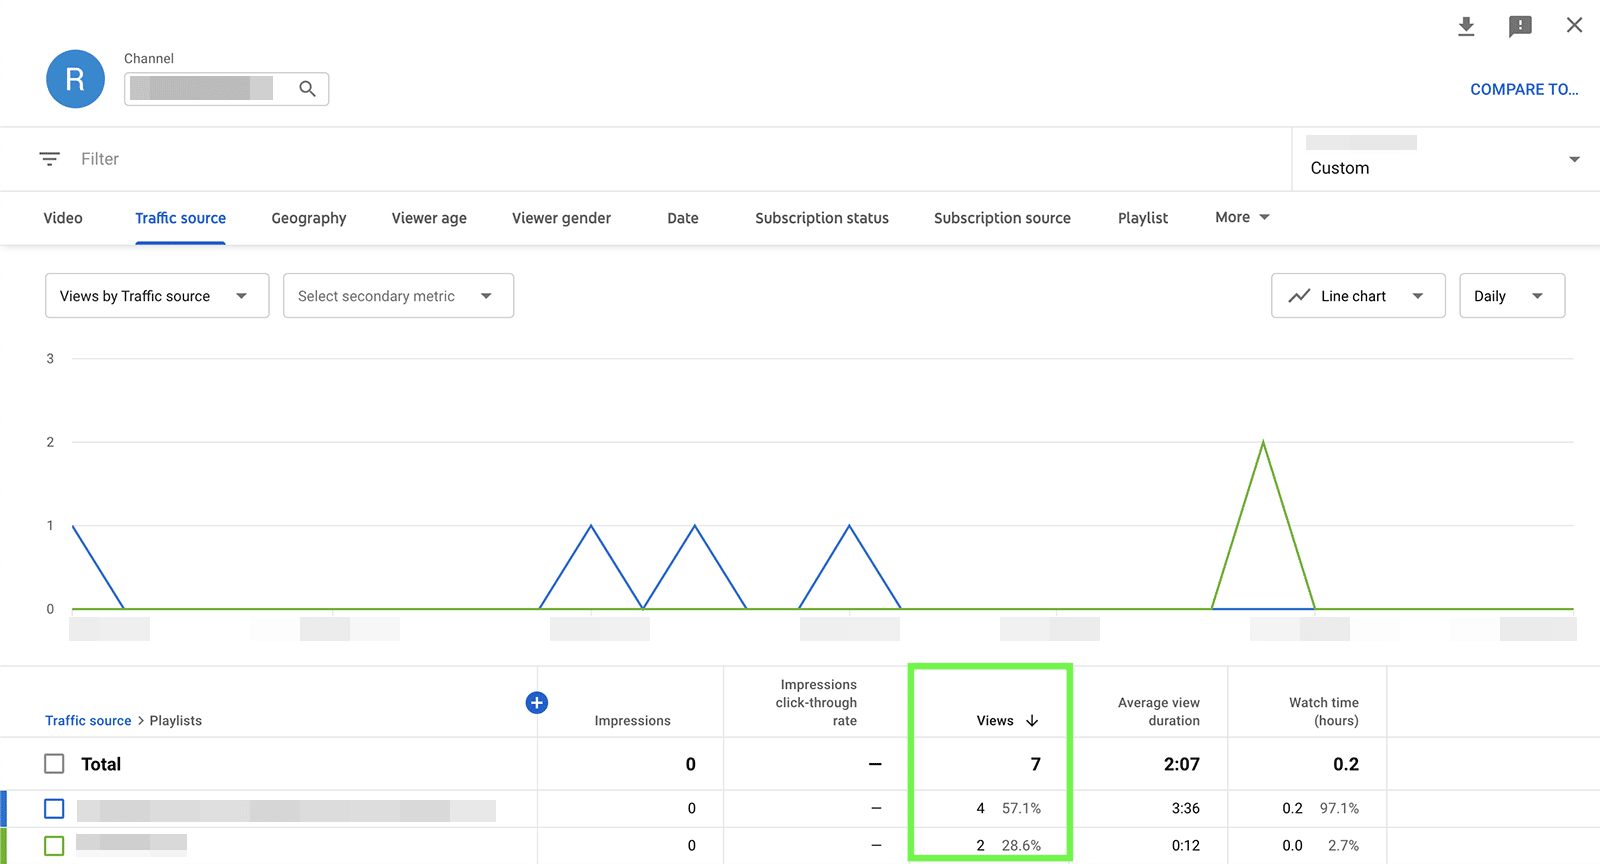This screenshot has width=1600, height=864.
Task: Open the Views by Traffic source dropdown
Action: point(157,296)
